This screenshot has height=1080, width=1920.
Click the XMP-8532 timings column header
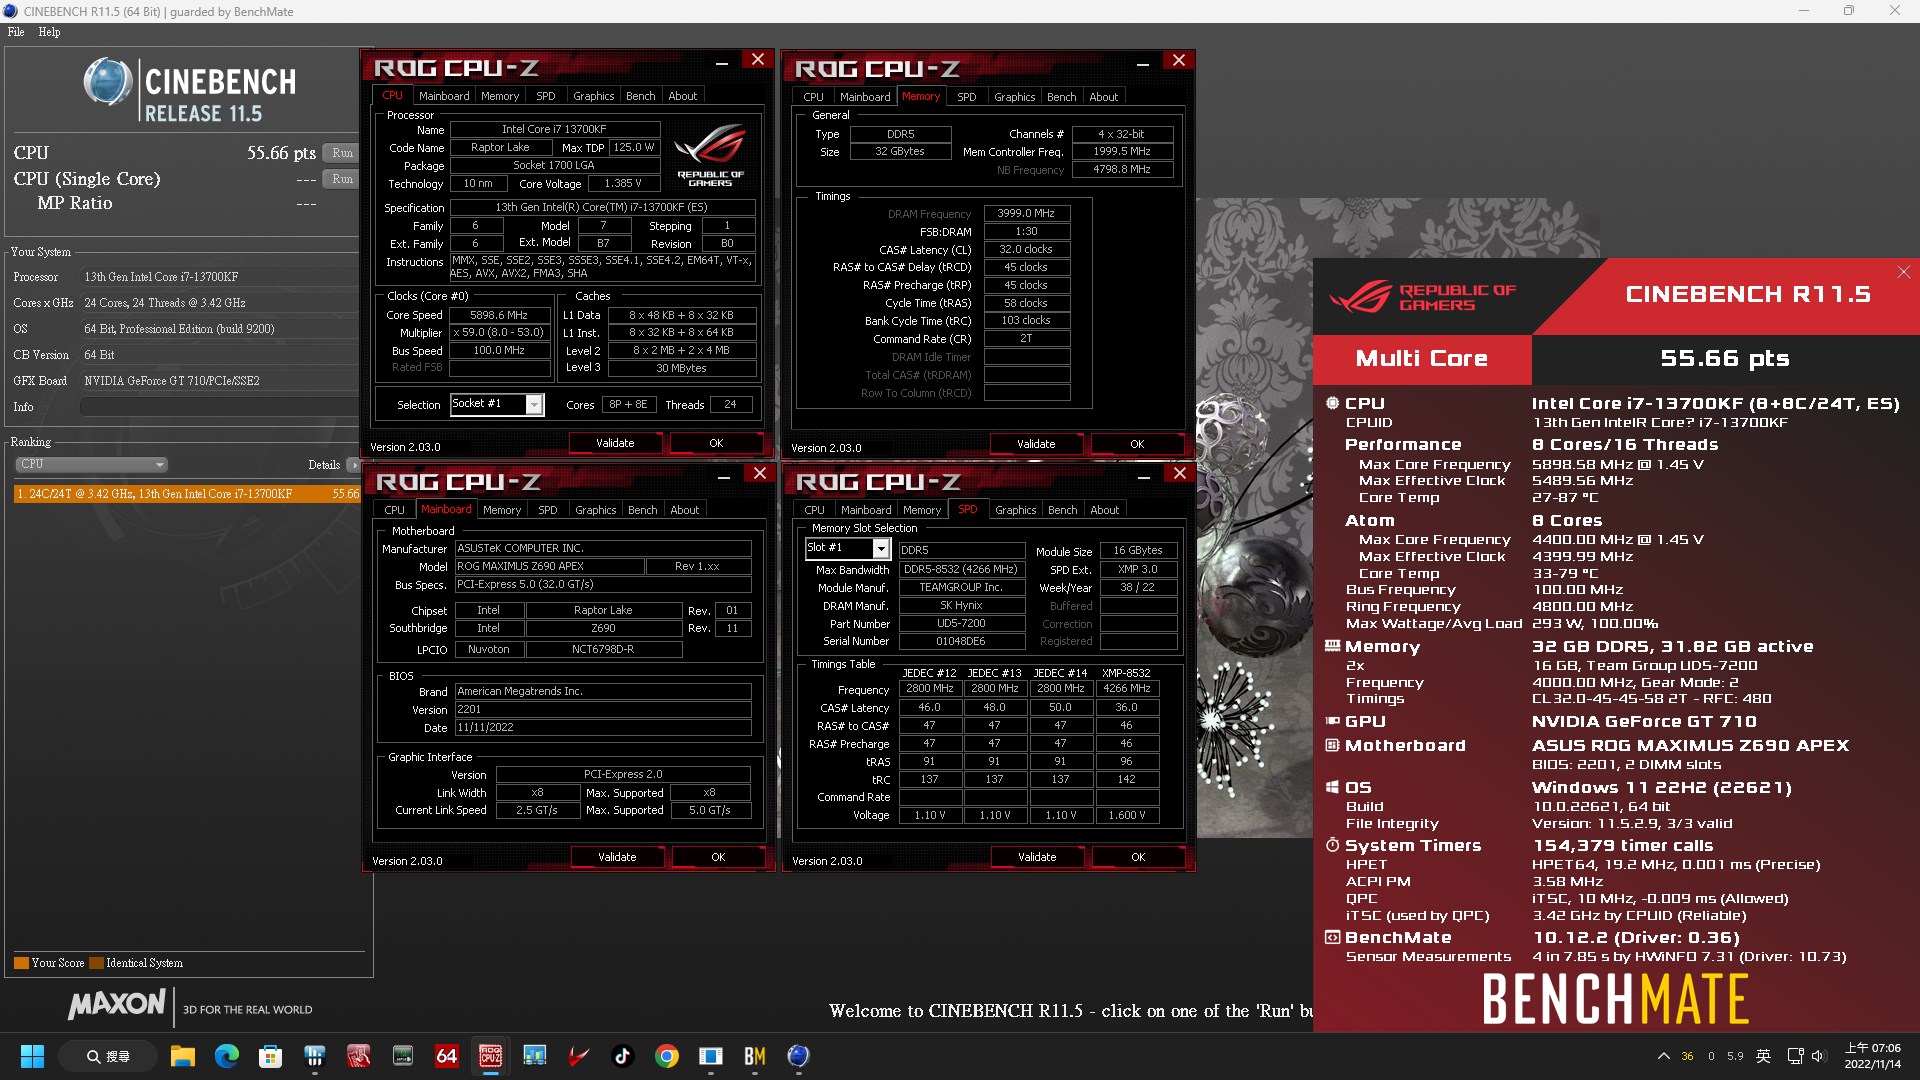[1126, 673]
